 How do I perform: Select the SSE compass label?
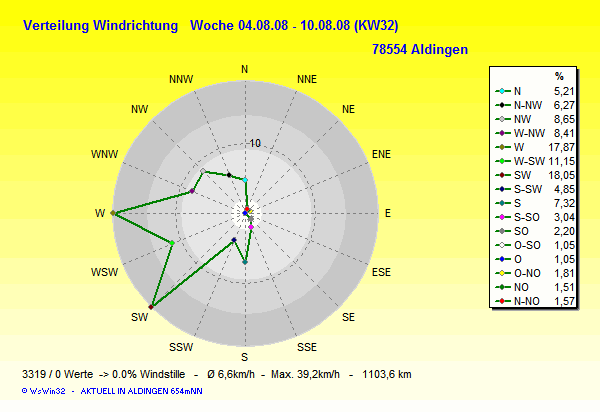(308, 347)
